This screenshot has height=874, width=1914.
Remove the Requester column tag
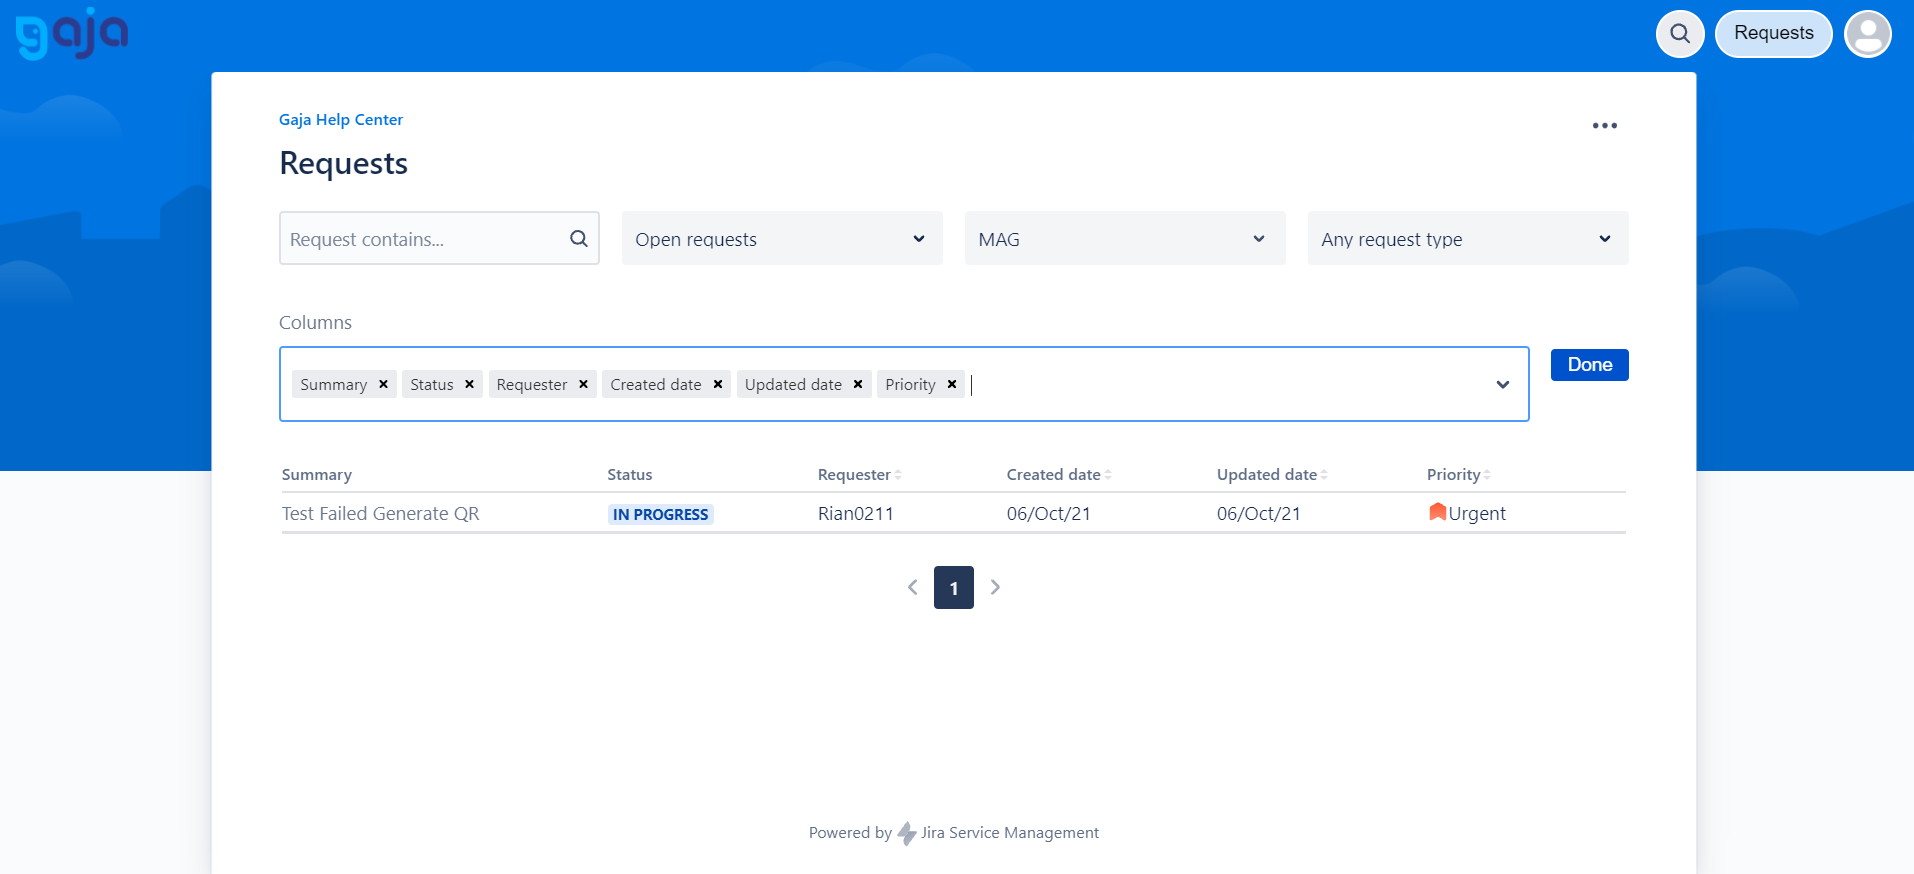coord(583,384)
